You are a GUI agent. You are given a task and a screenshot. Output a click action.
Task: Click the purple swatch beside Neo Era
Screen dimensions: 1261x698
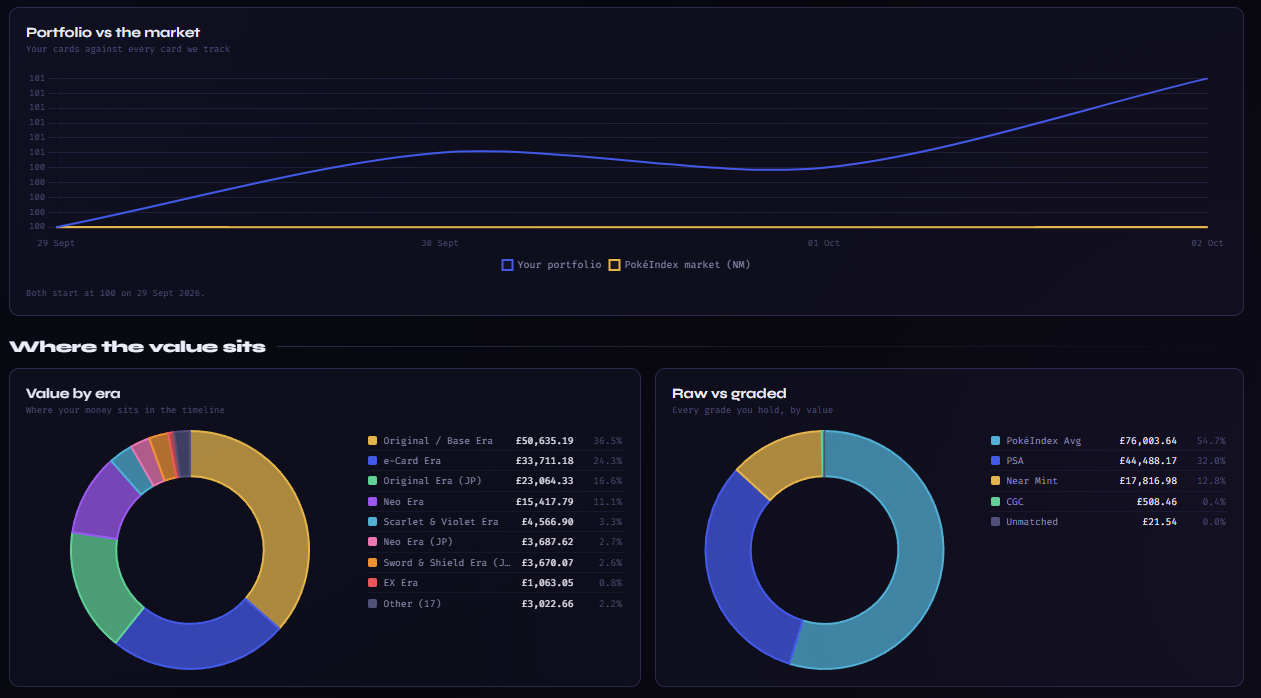click(373, 502)
